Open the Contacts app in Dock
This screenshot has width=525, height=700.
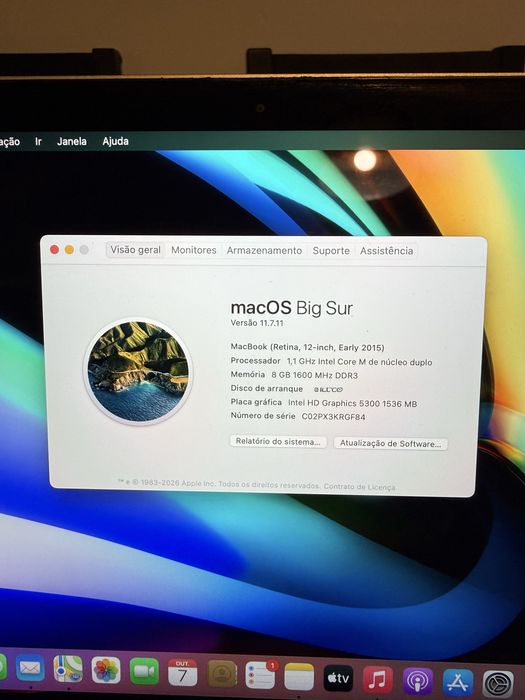(x=222, y=674)
